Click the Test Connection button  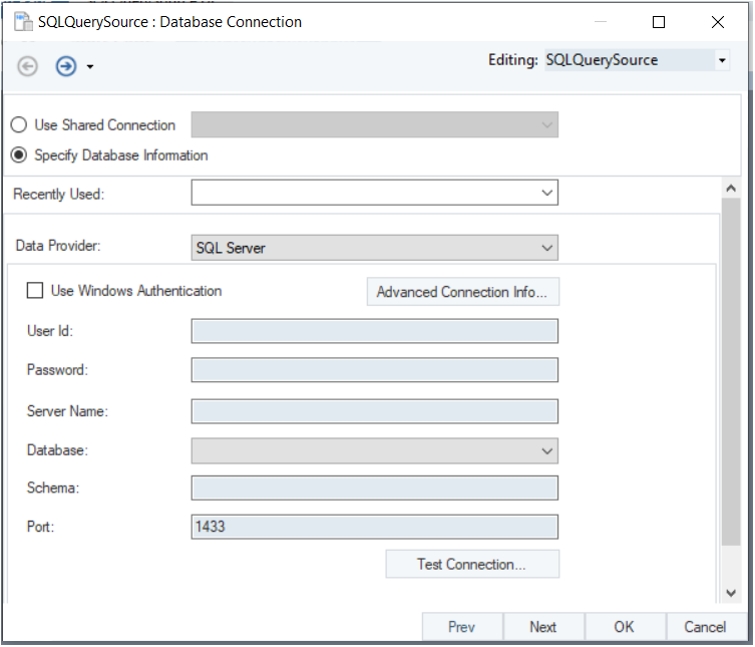click(472, 564)
